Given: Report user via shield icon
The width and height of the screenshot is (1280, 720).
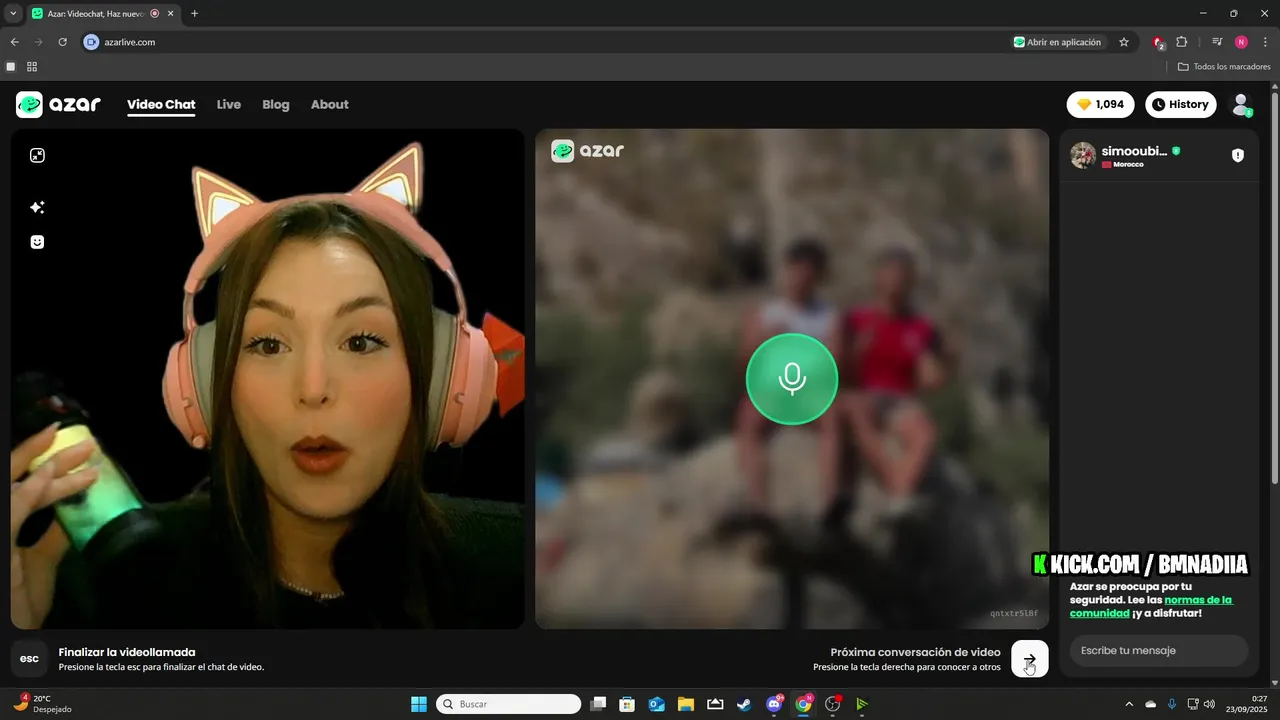Looking at the screenshot, I should click(1238, 155).
